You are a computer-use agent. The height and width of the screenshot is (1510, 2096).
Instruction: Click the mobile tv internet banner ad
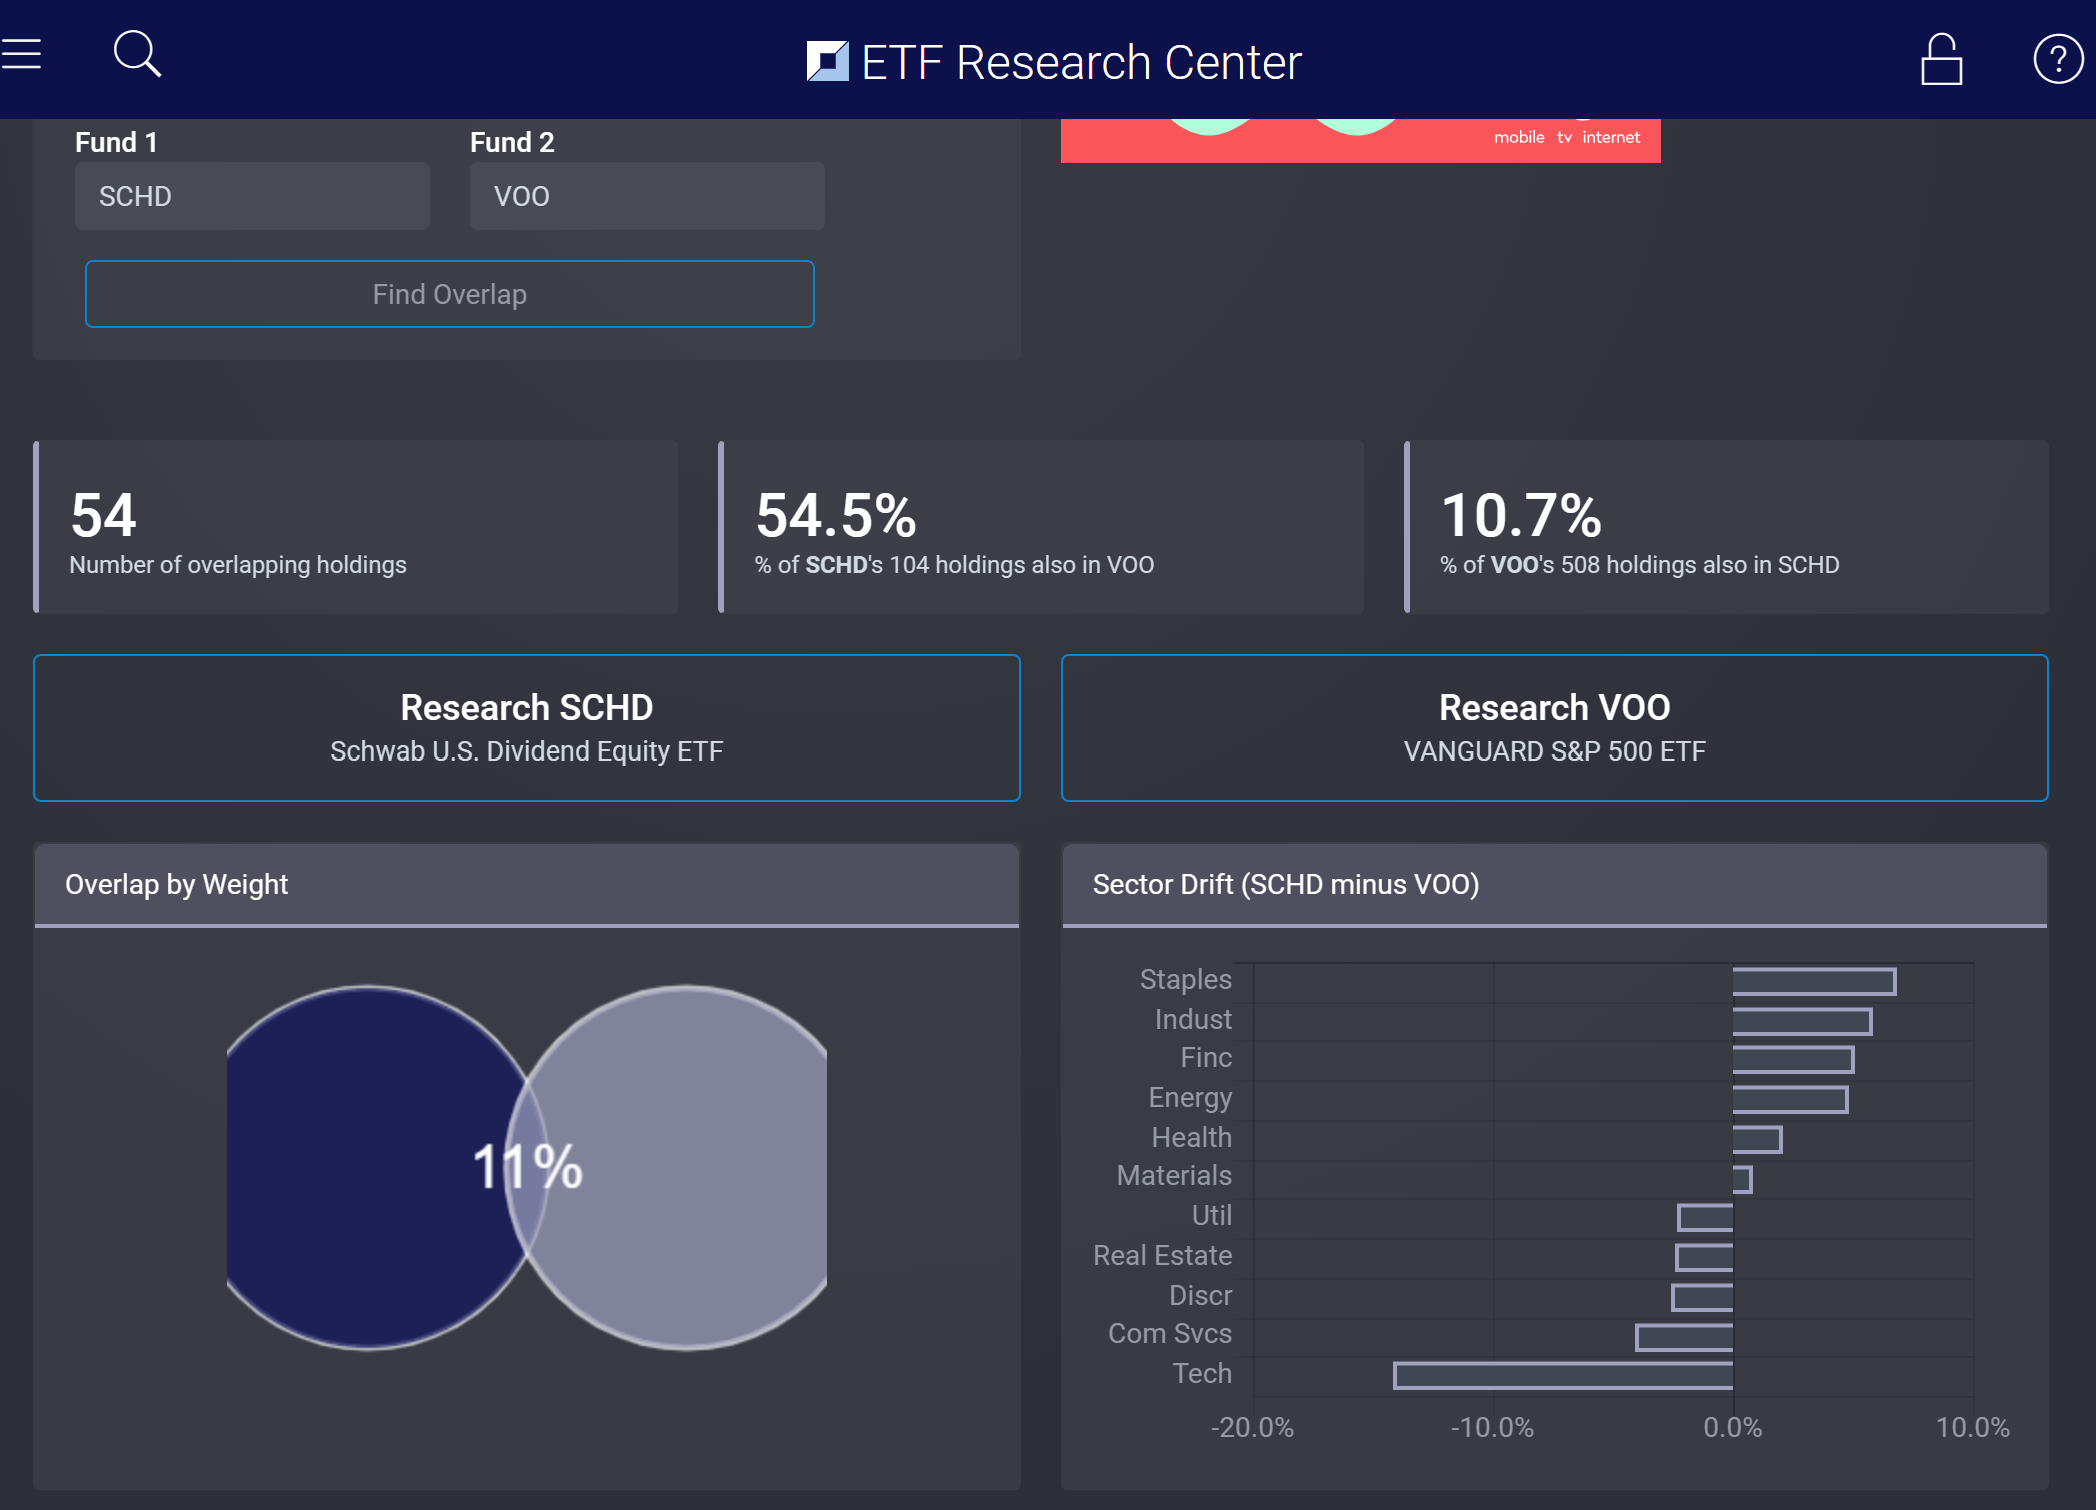pyautogui.click(x=1360, y=130)
